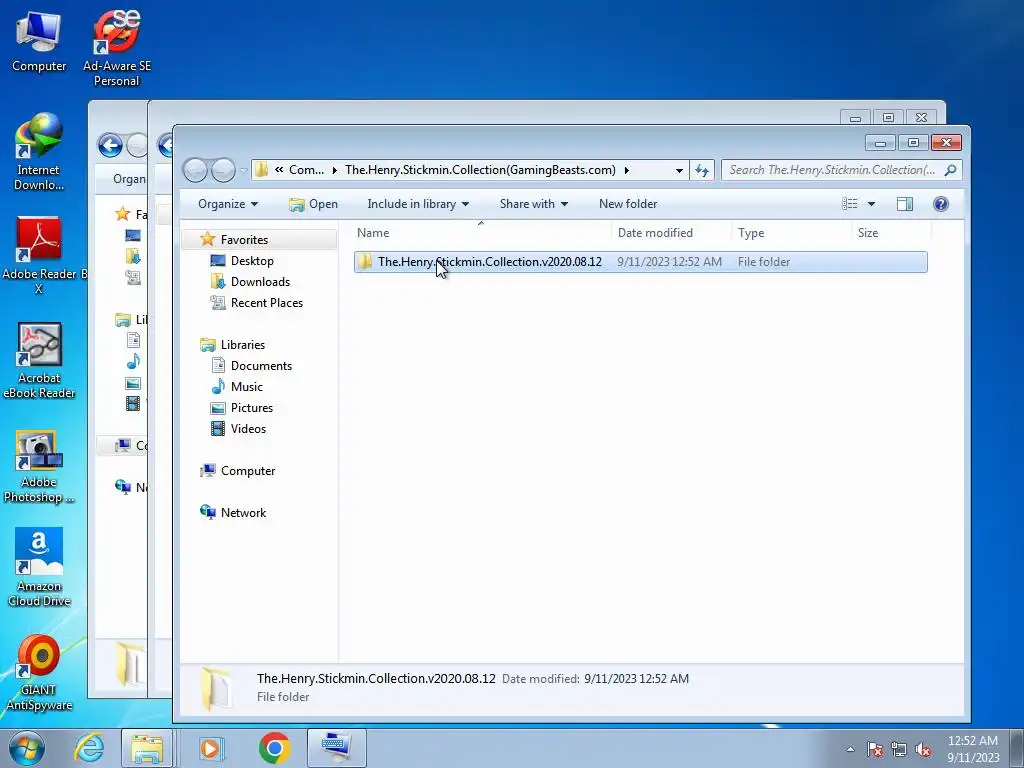Open the Windows Start menu orb
The image size is (1024, 768).
[x=26, y=748]
